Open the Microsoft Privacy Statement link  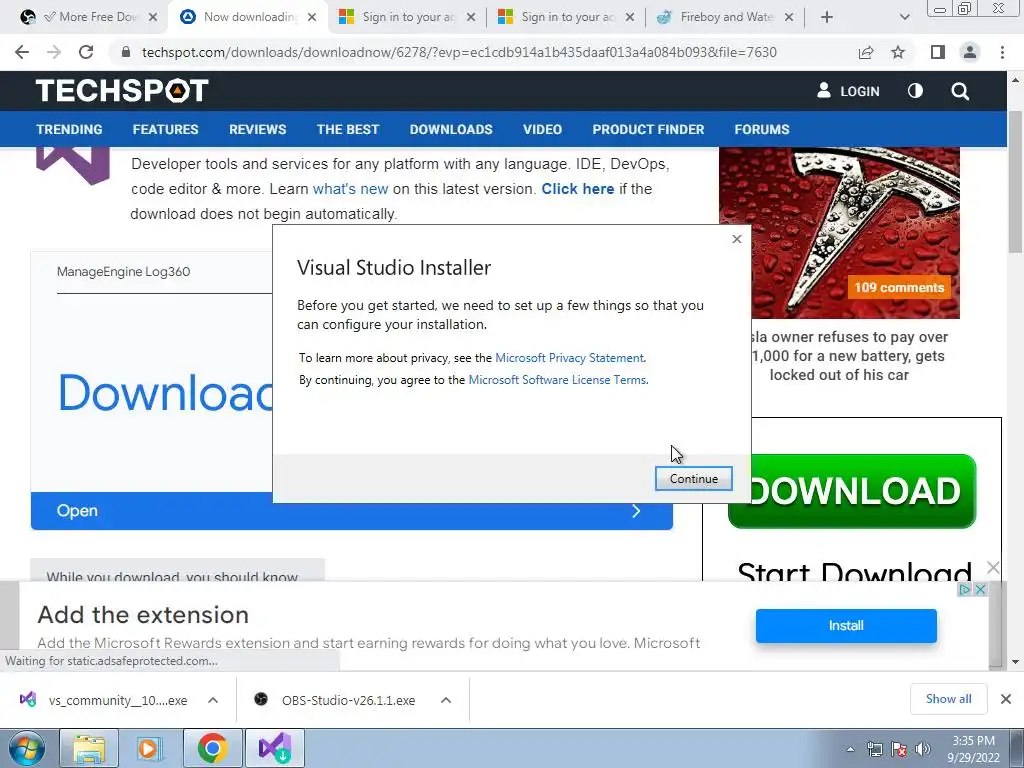(x=569, y=358)
